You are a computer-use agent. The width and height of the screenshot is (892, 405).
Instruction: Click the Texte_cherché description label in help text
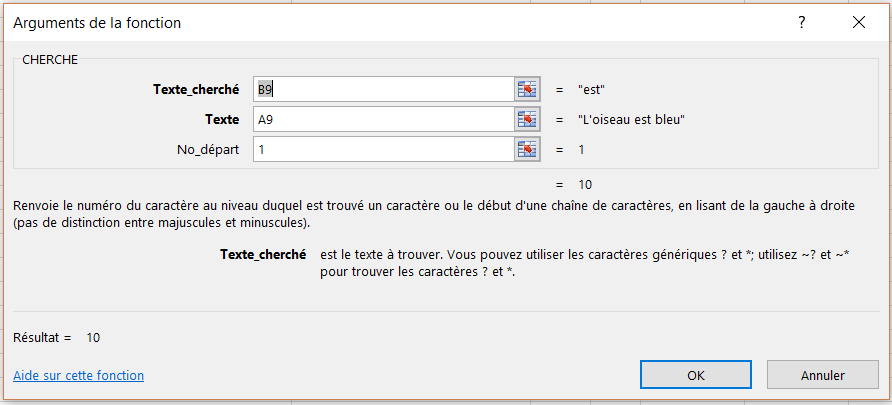(263, 254)
